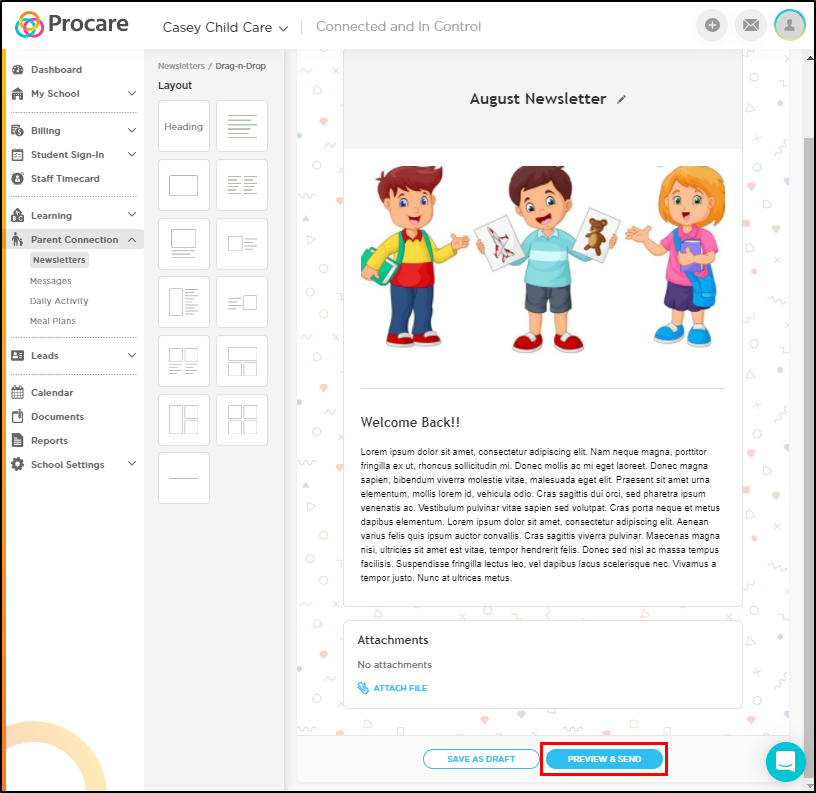
Task: Select the wide image over two images layout
Action: [x=242, y=361]
